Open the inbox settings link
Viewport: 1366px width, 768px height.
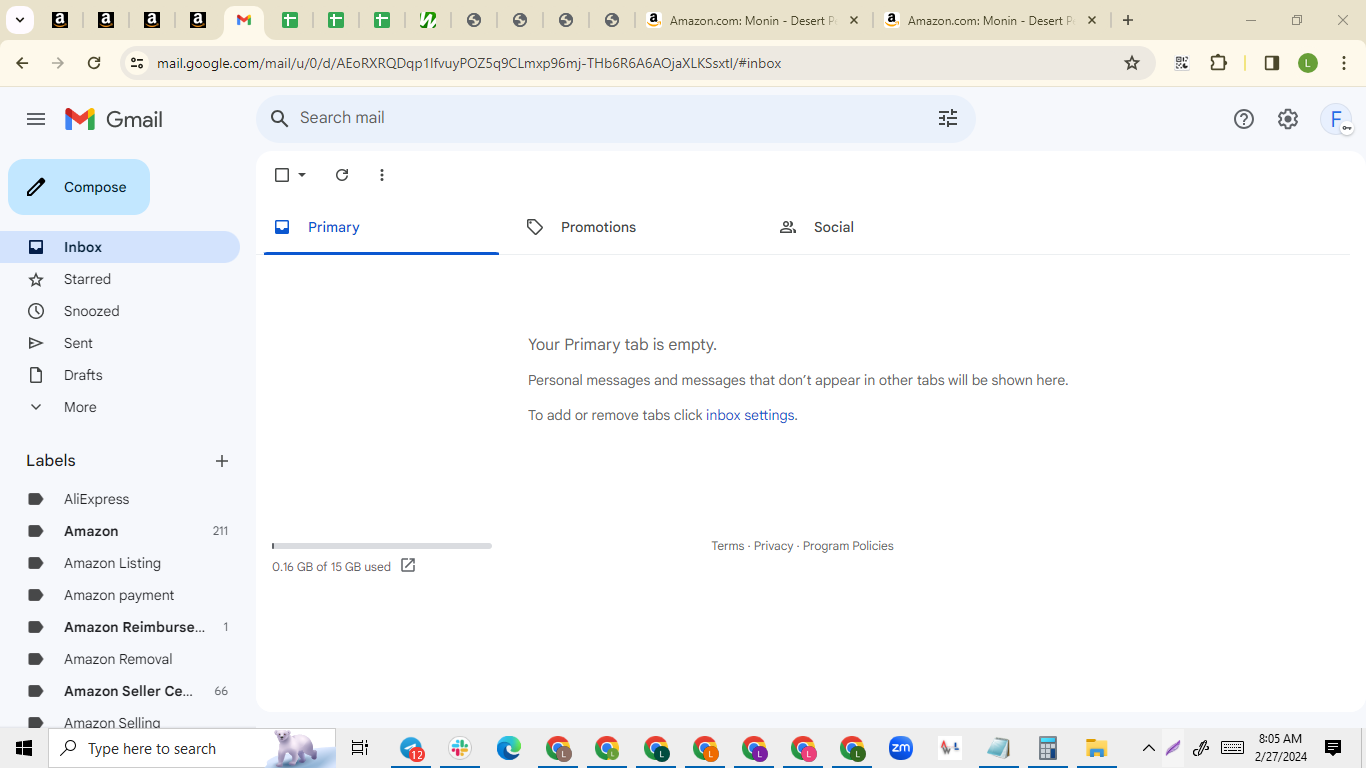click(x=750, y=415)
